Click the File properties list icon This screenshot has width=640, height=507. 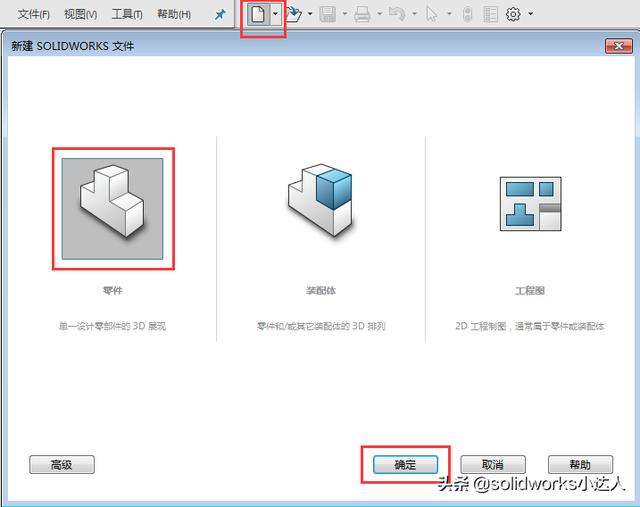click(490, 14)
